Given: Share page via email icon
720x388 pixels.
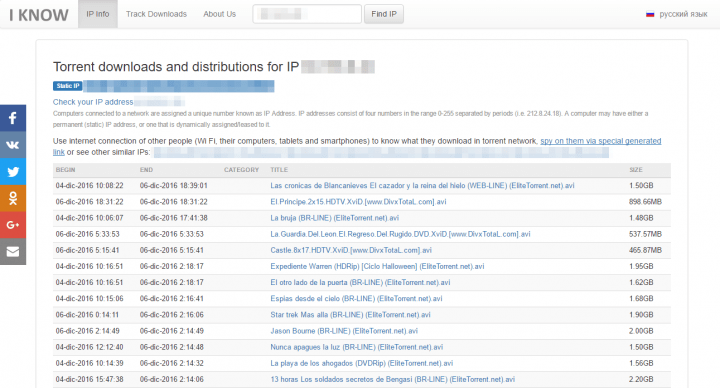Looking at the screenshot, I should pos(13,251).
